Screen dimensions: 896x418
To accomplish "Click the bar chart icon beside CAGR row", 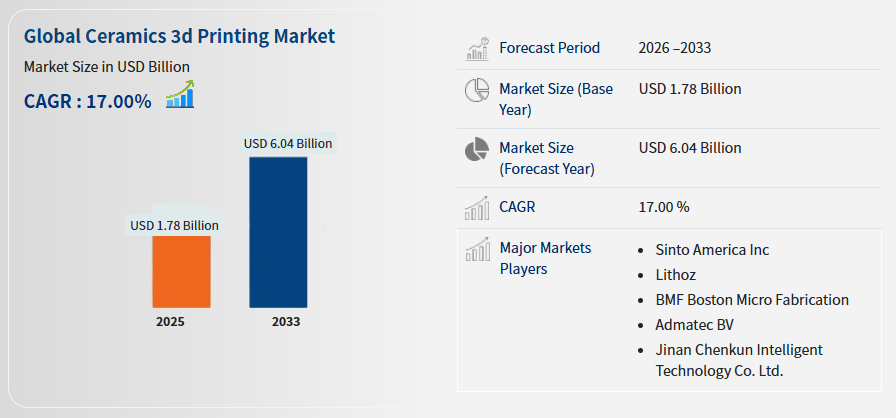I will [476, 208].
